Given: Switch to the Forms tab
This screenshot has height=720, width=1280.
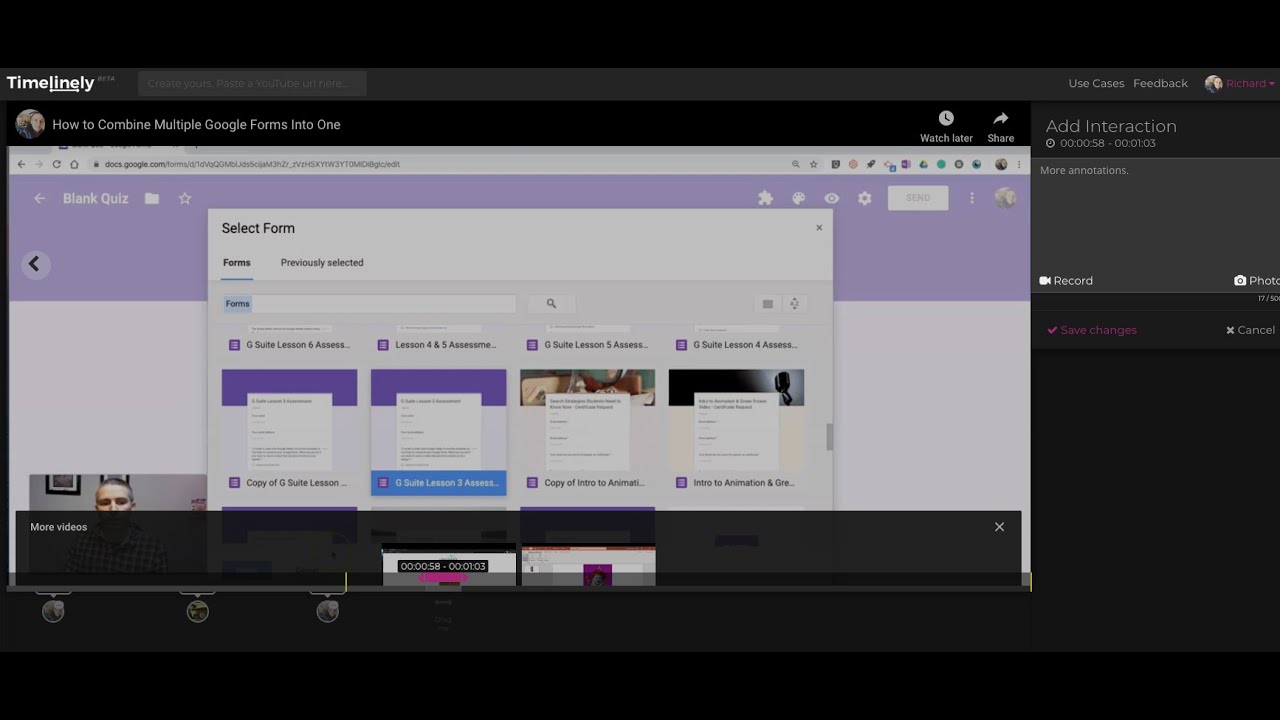Looking at the screenshot, I should (237, 263).
